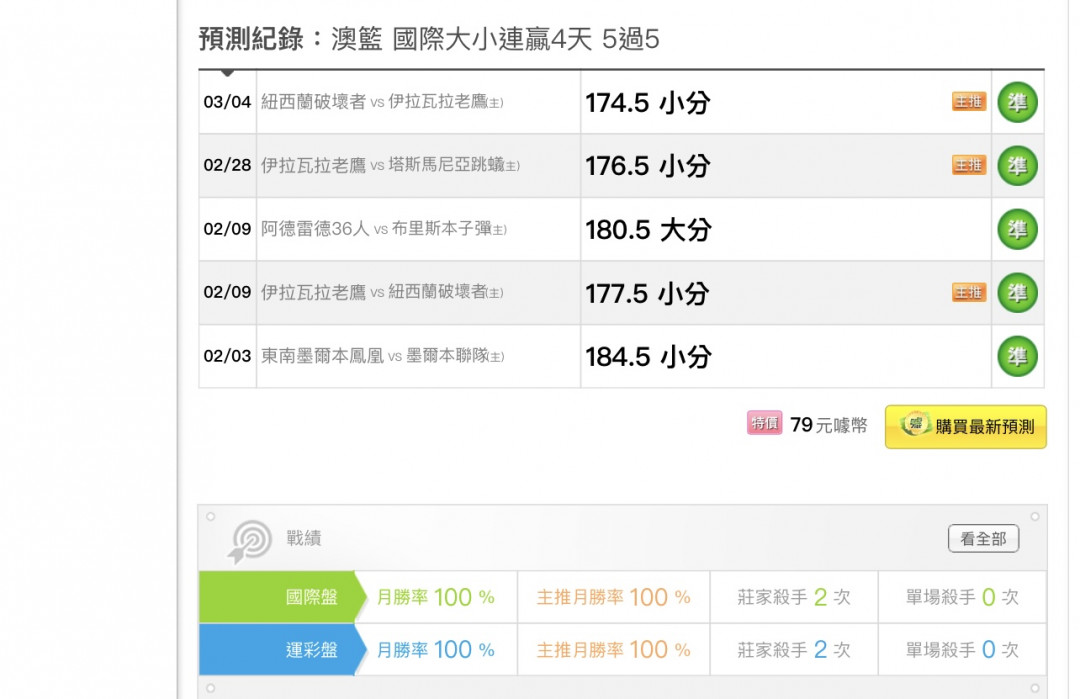Viewport: 1080px width, 699px height.
Task: Click the 79 元噱幣 price
Action: (829, 425)
